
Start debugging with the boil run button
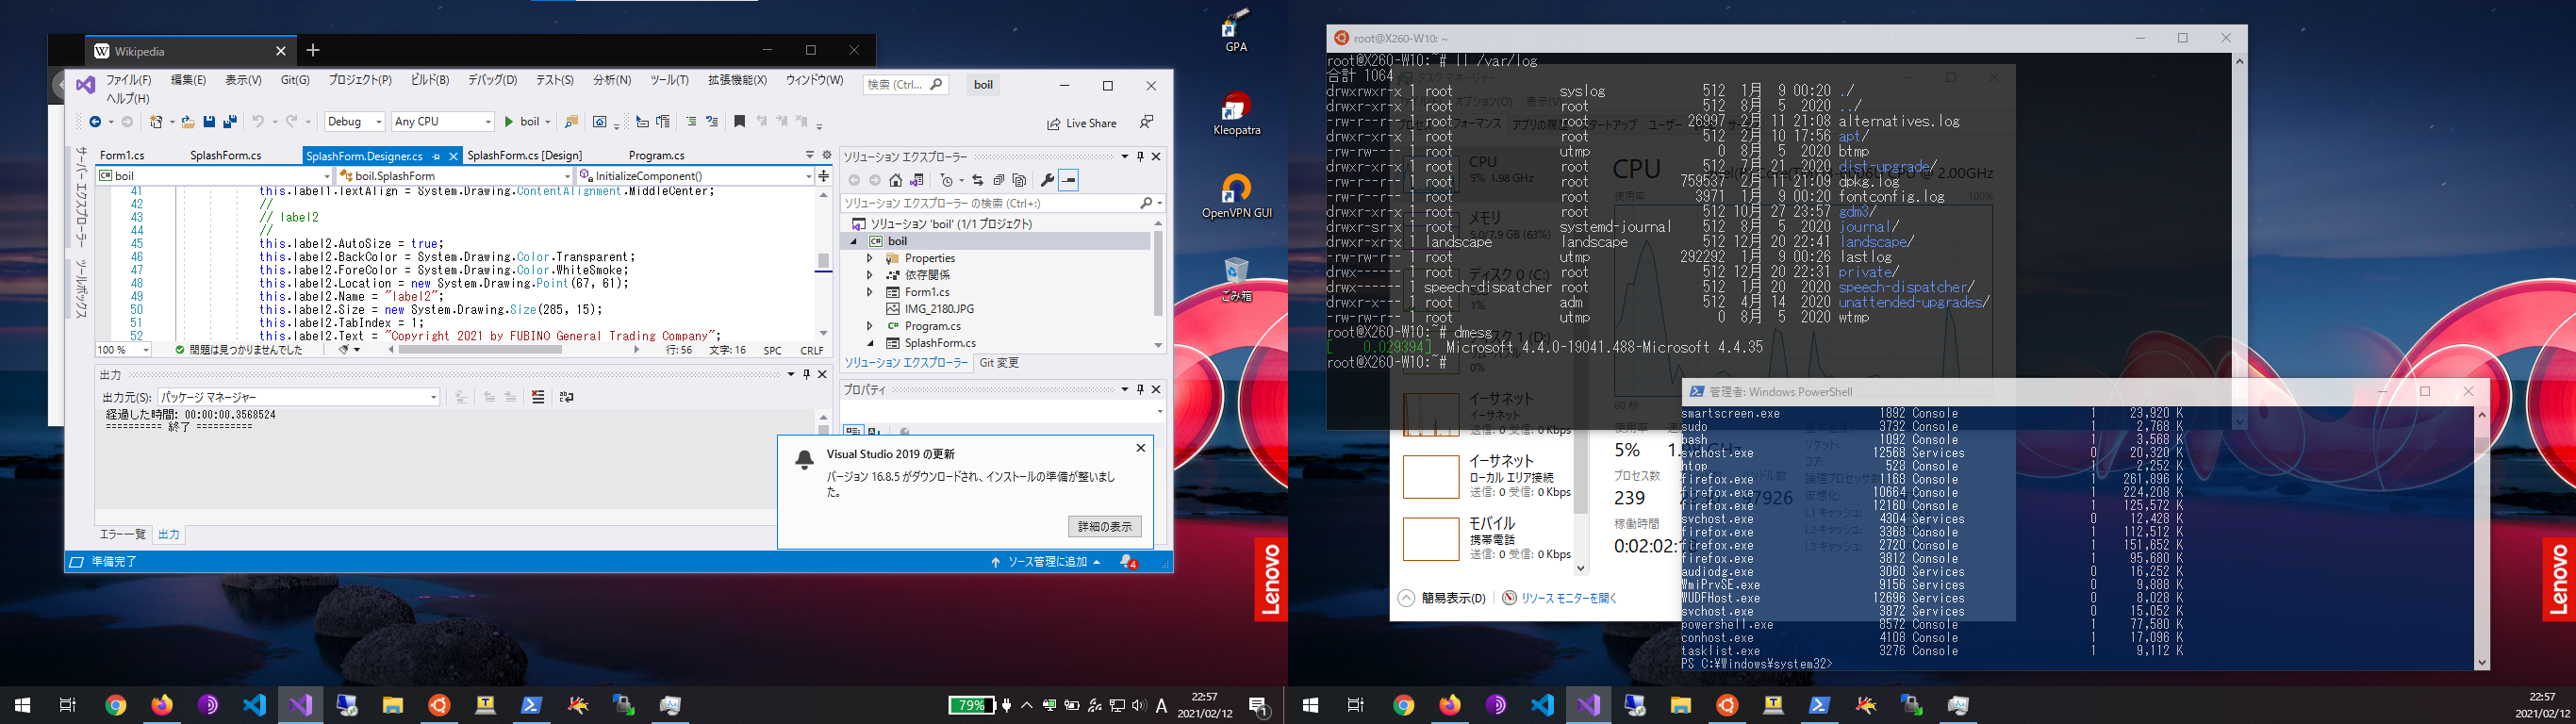pos(523,122)
